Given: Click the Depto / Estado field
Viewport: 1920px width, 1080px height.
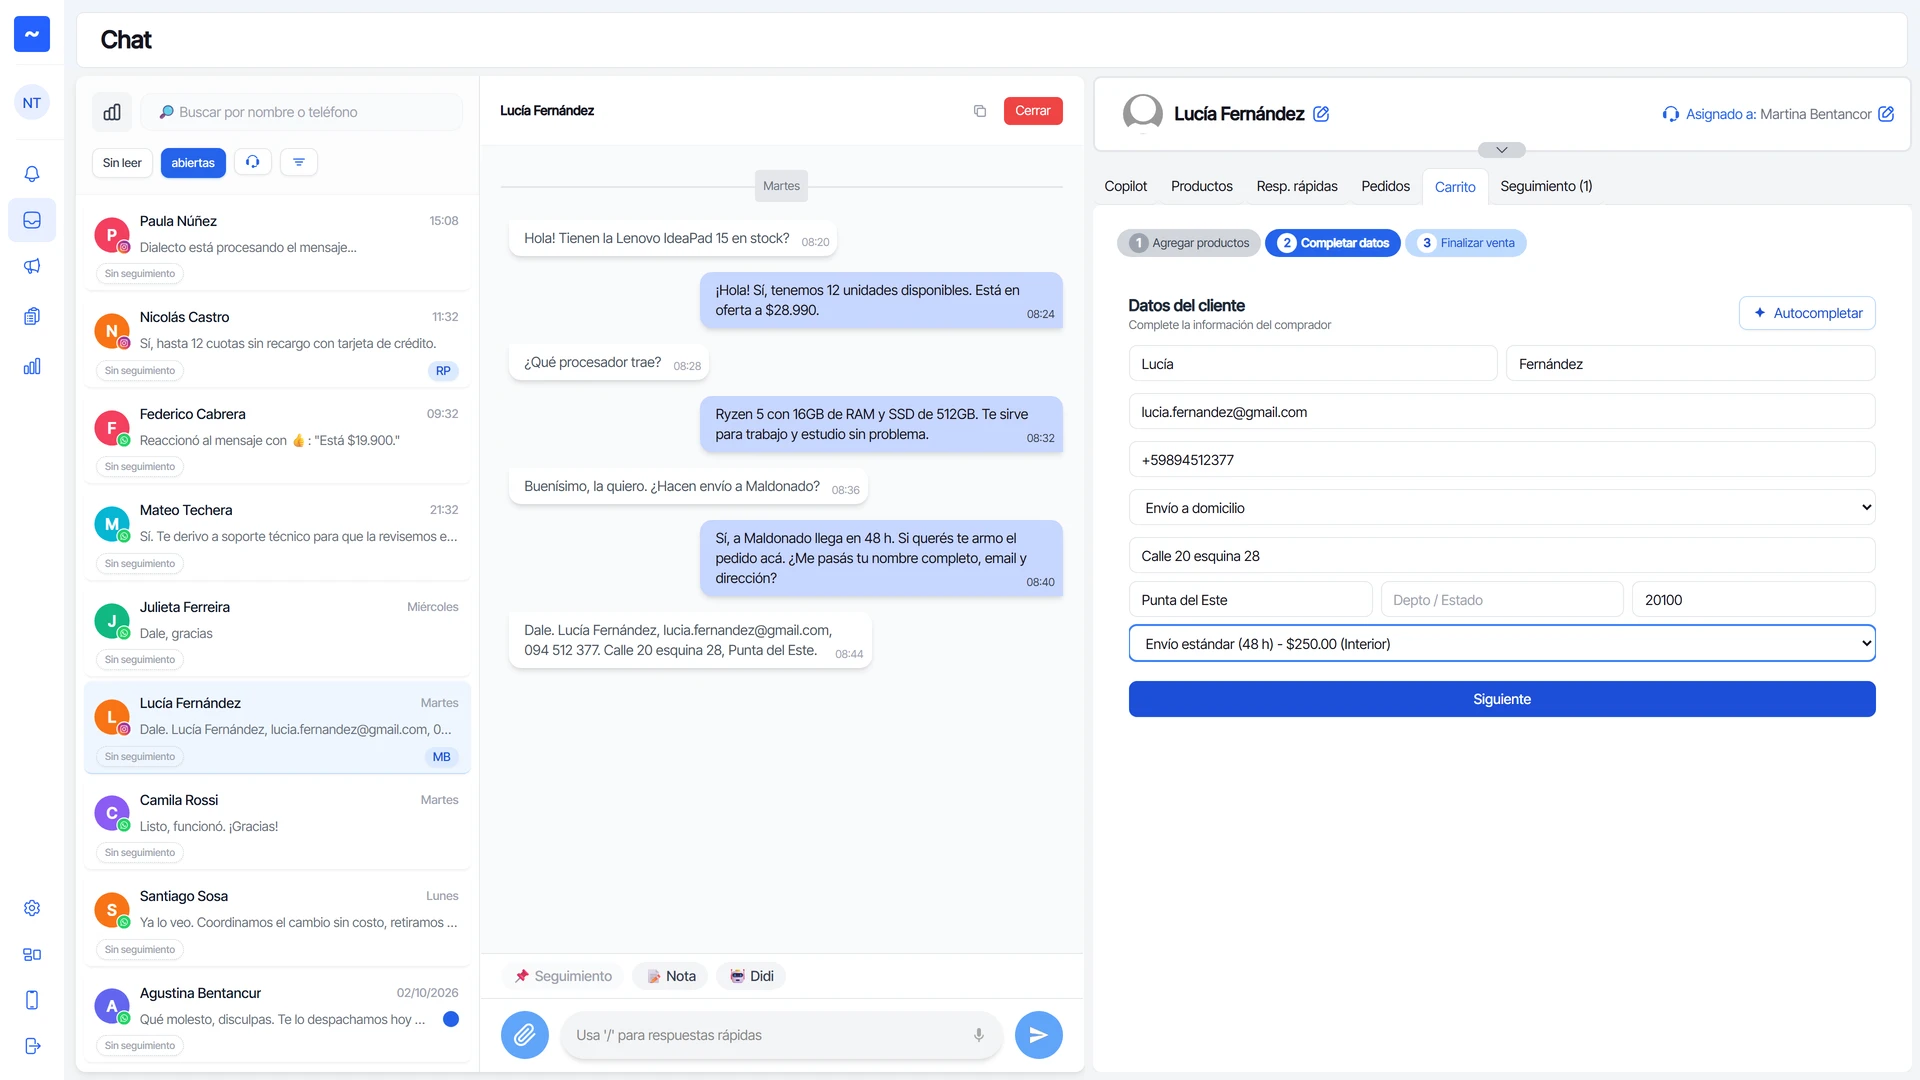Looking at the screenshot, I should tap(1502, 600).
